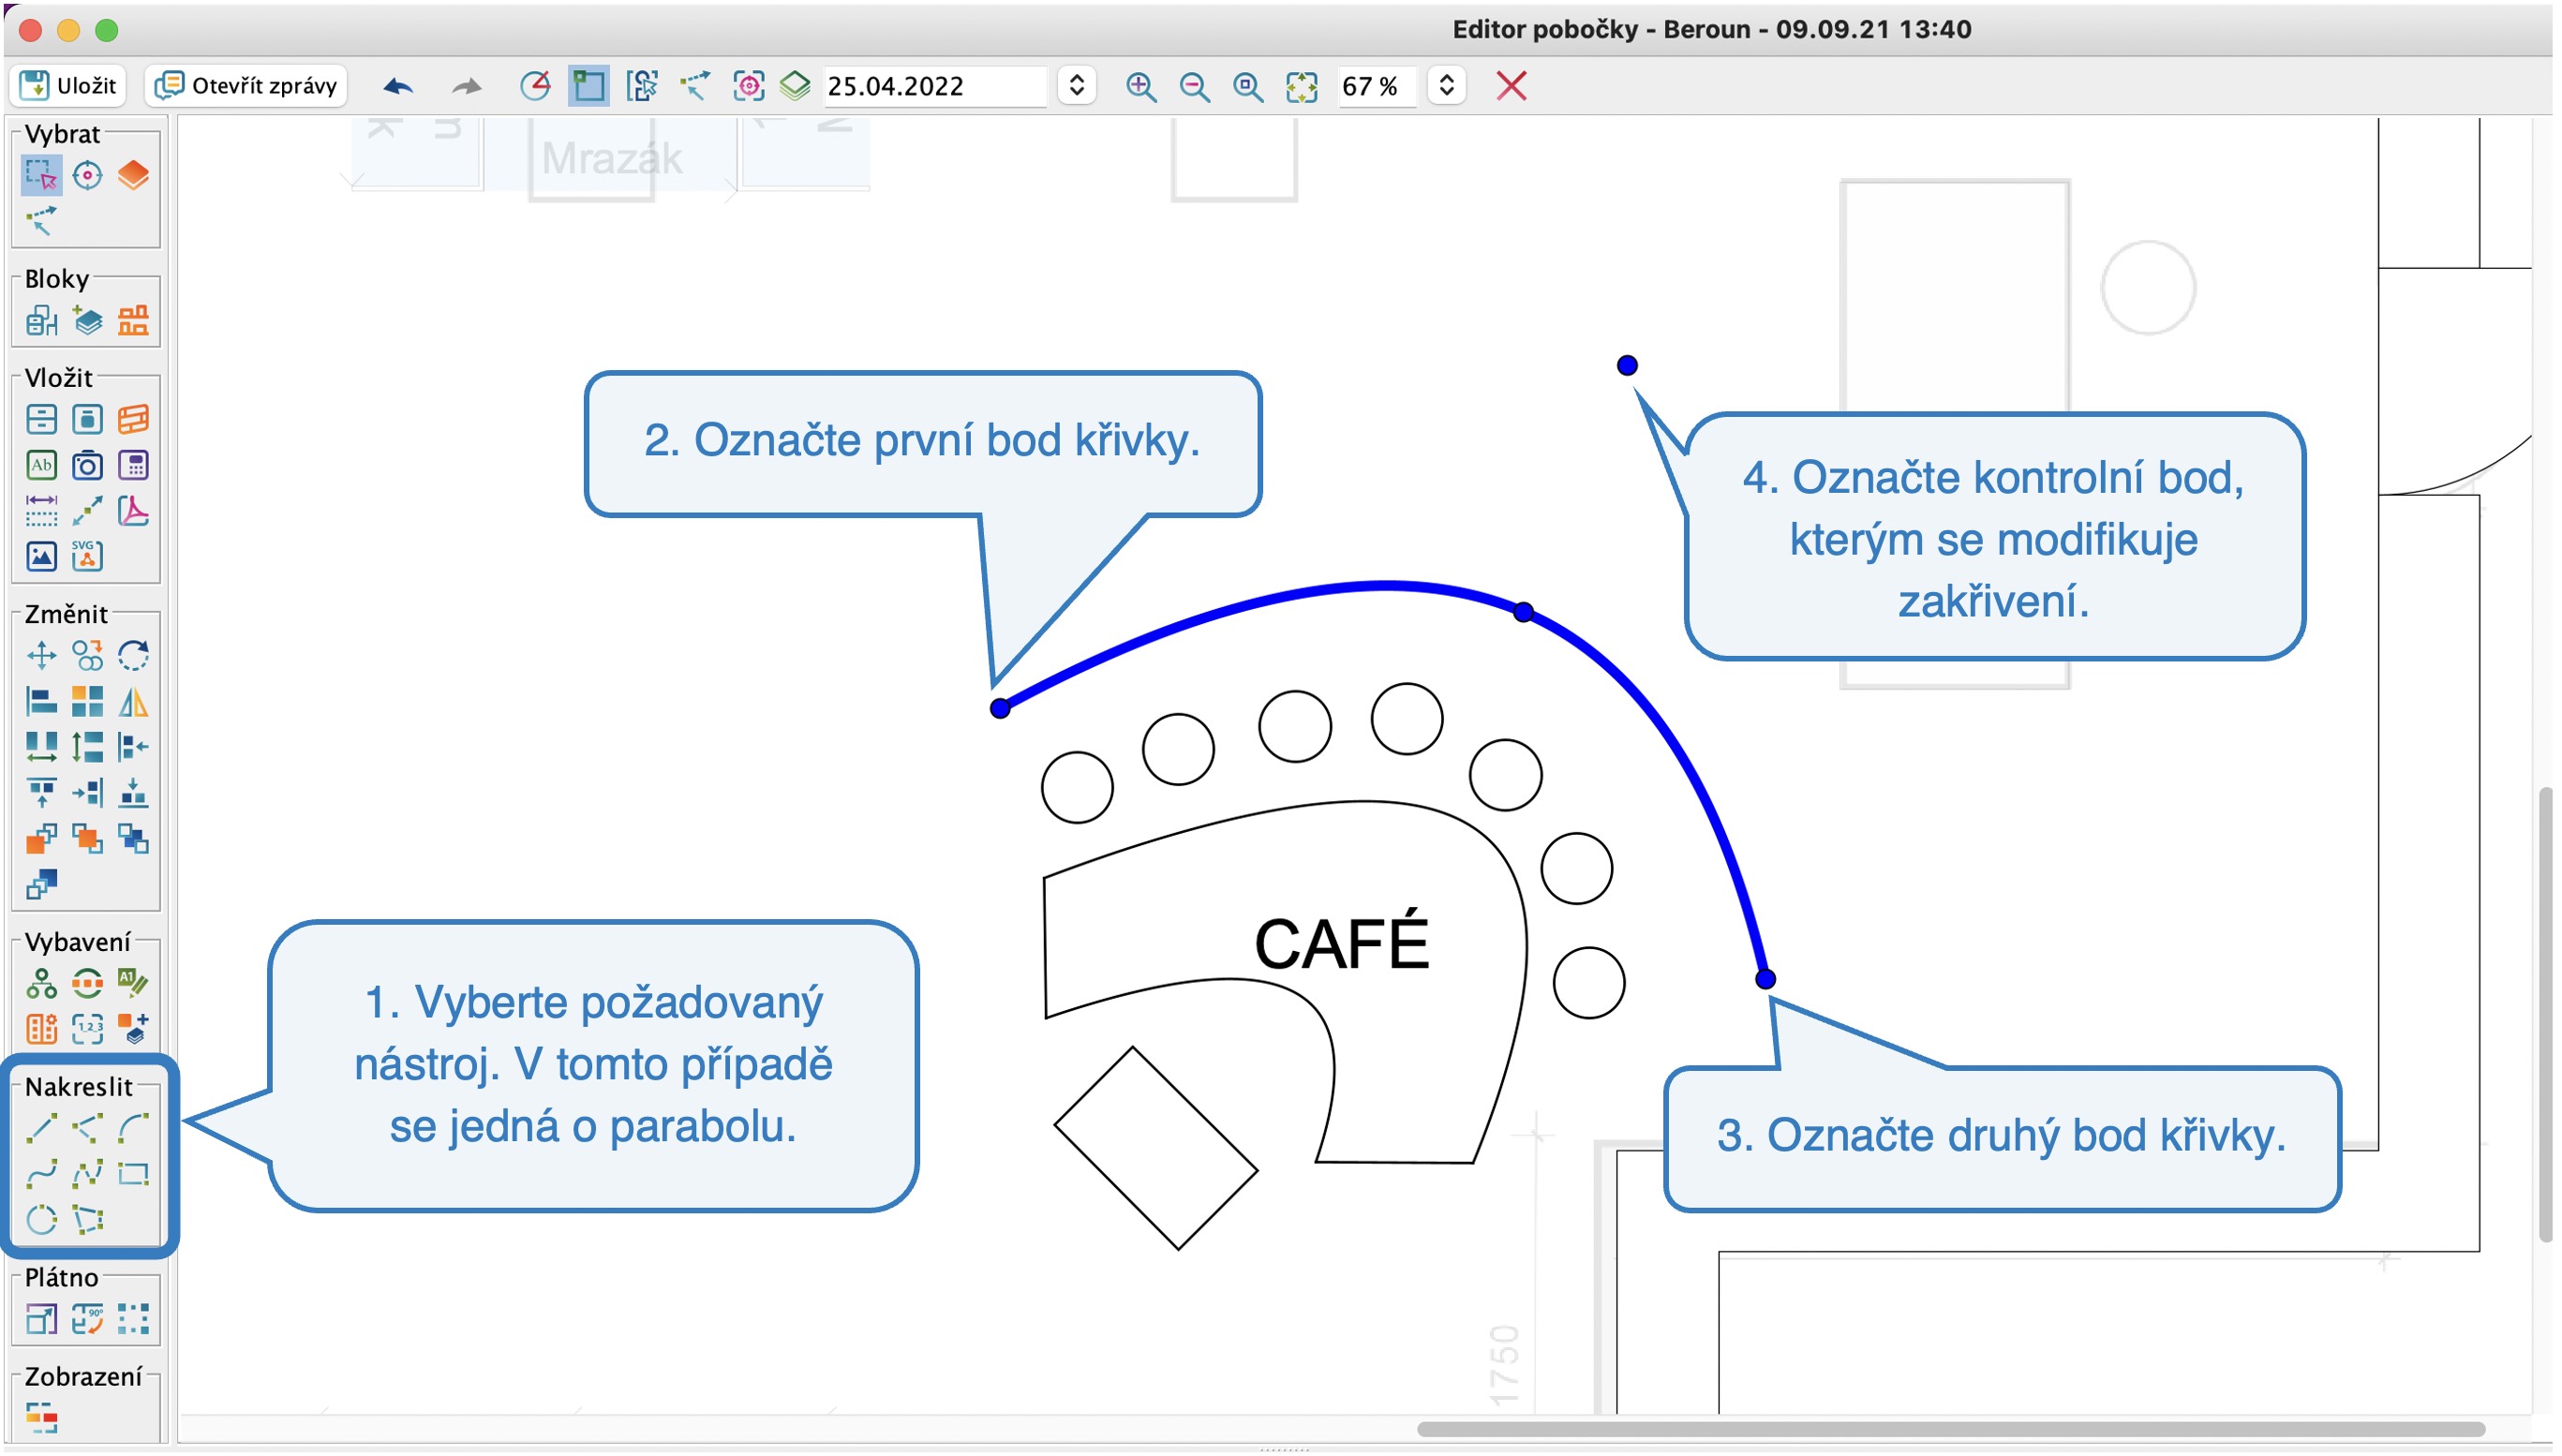The image size is (2562, 1456).
Task: Select the Move tool in Změnit
Action: (x=41, y=657)
